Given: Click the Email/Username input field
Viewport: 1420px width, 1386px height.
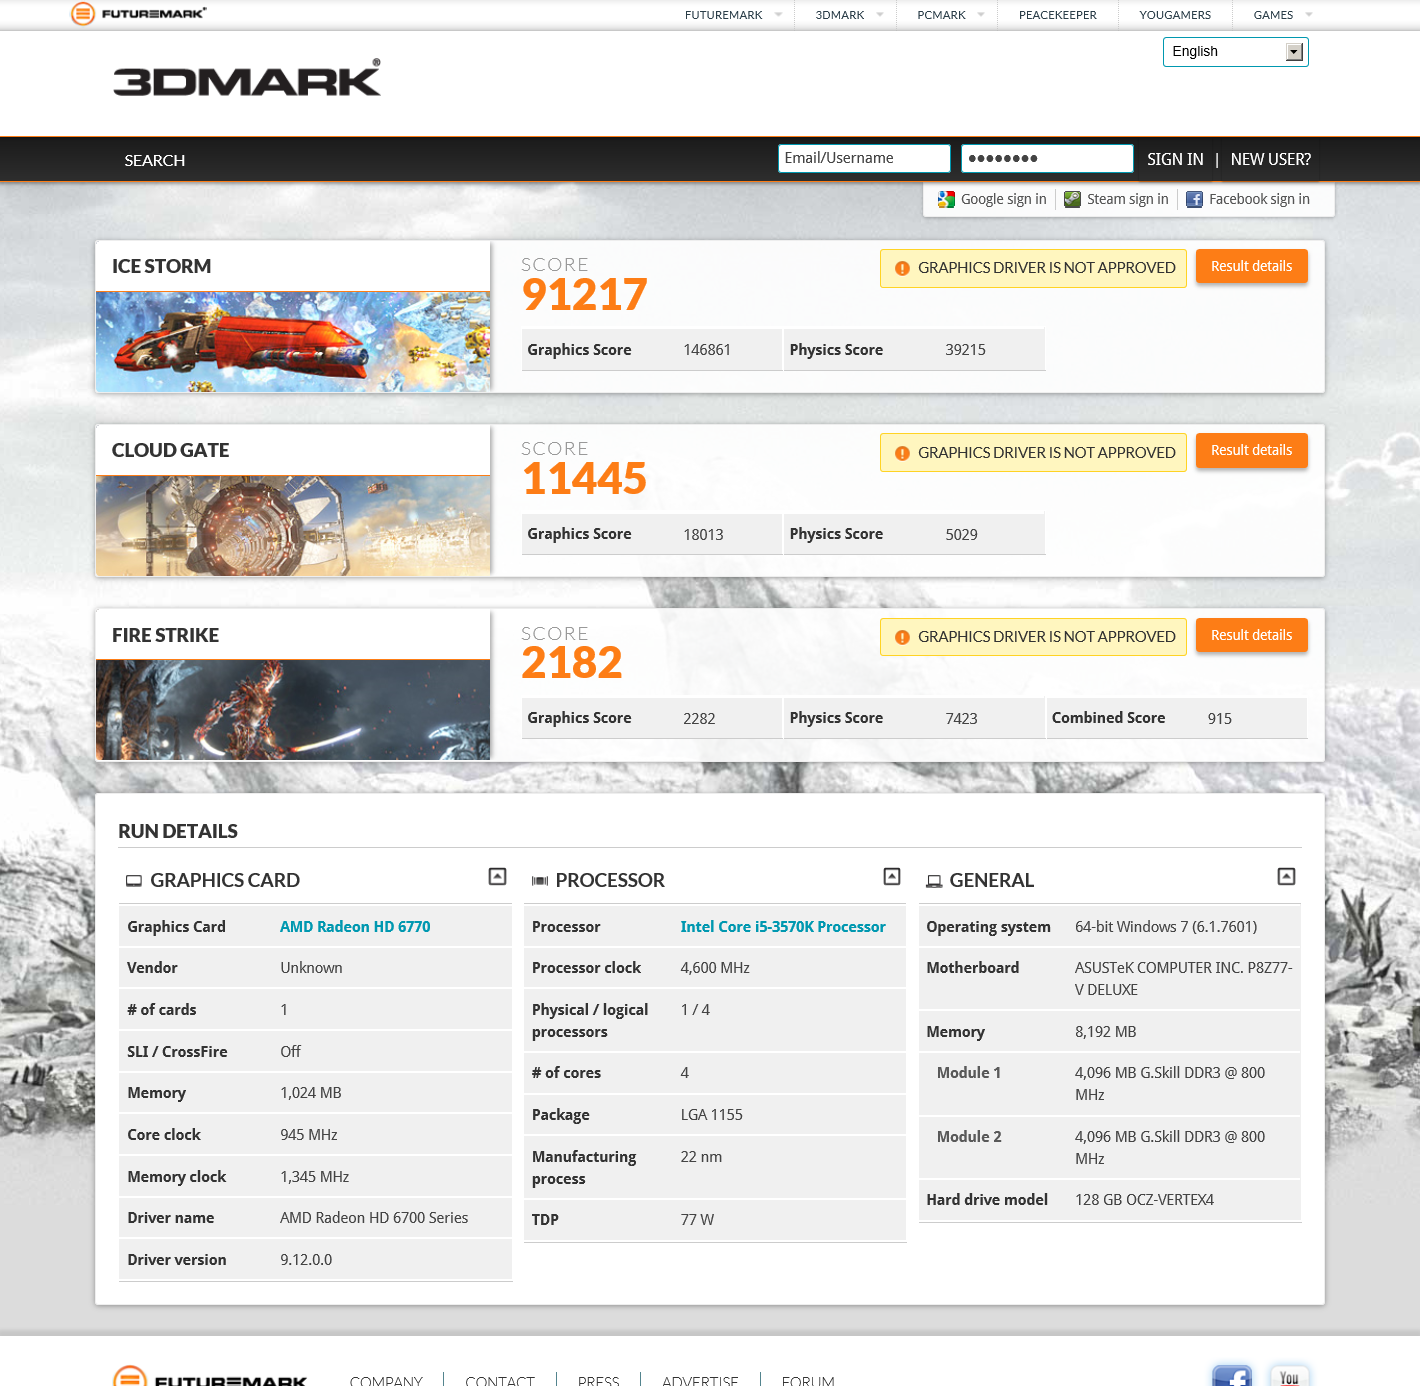Looking at the screenshot, I should click(x=864, y=158).
